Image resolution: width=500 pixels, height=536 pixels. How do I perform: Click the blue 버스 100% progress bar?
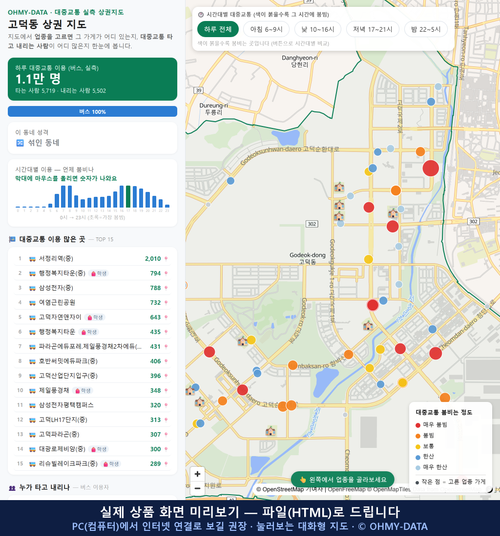pyautogui.click(x=92, y=112)
